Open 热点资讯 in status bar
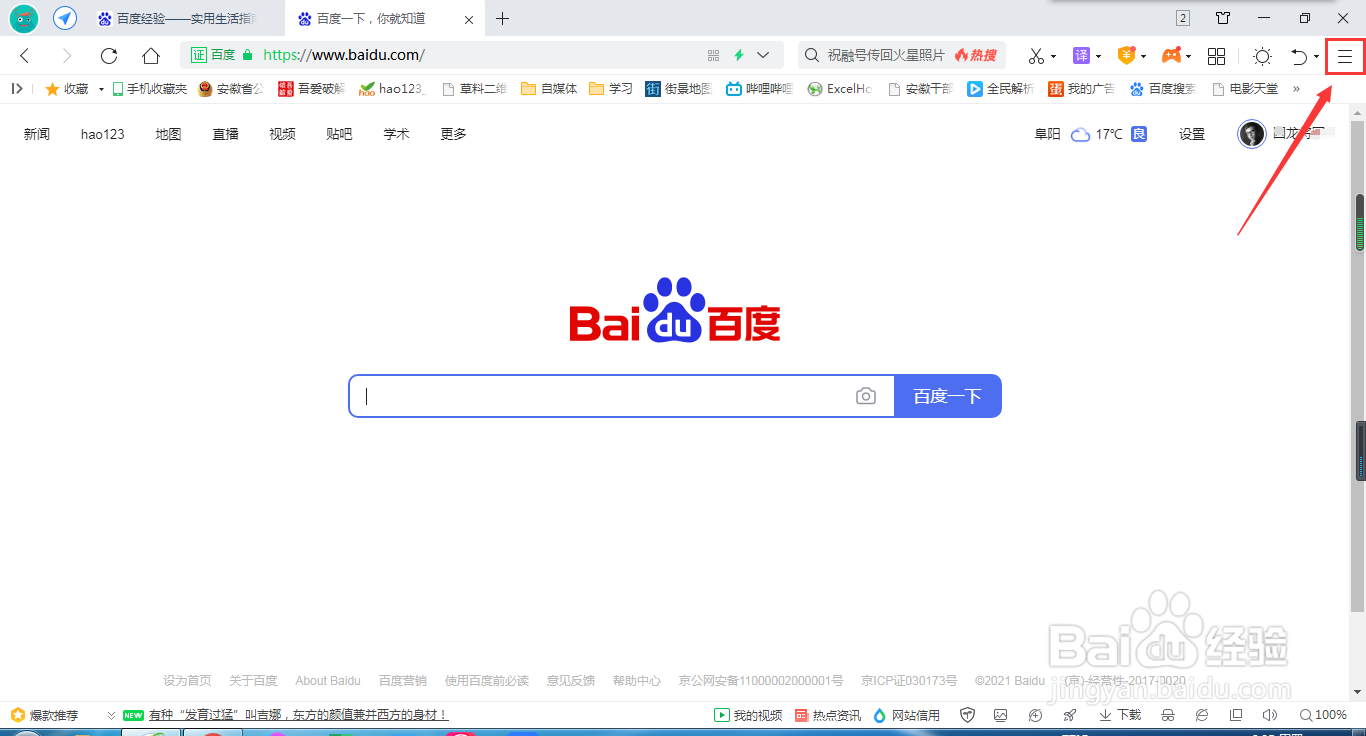 click(x=828, y=715)
